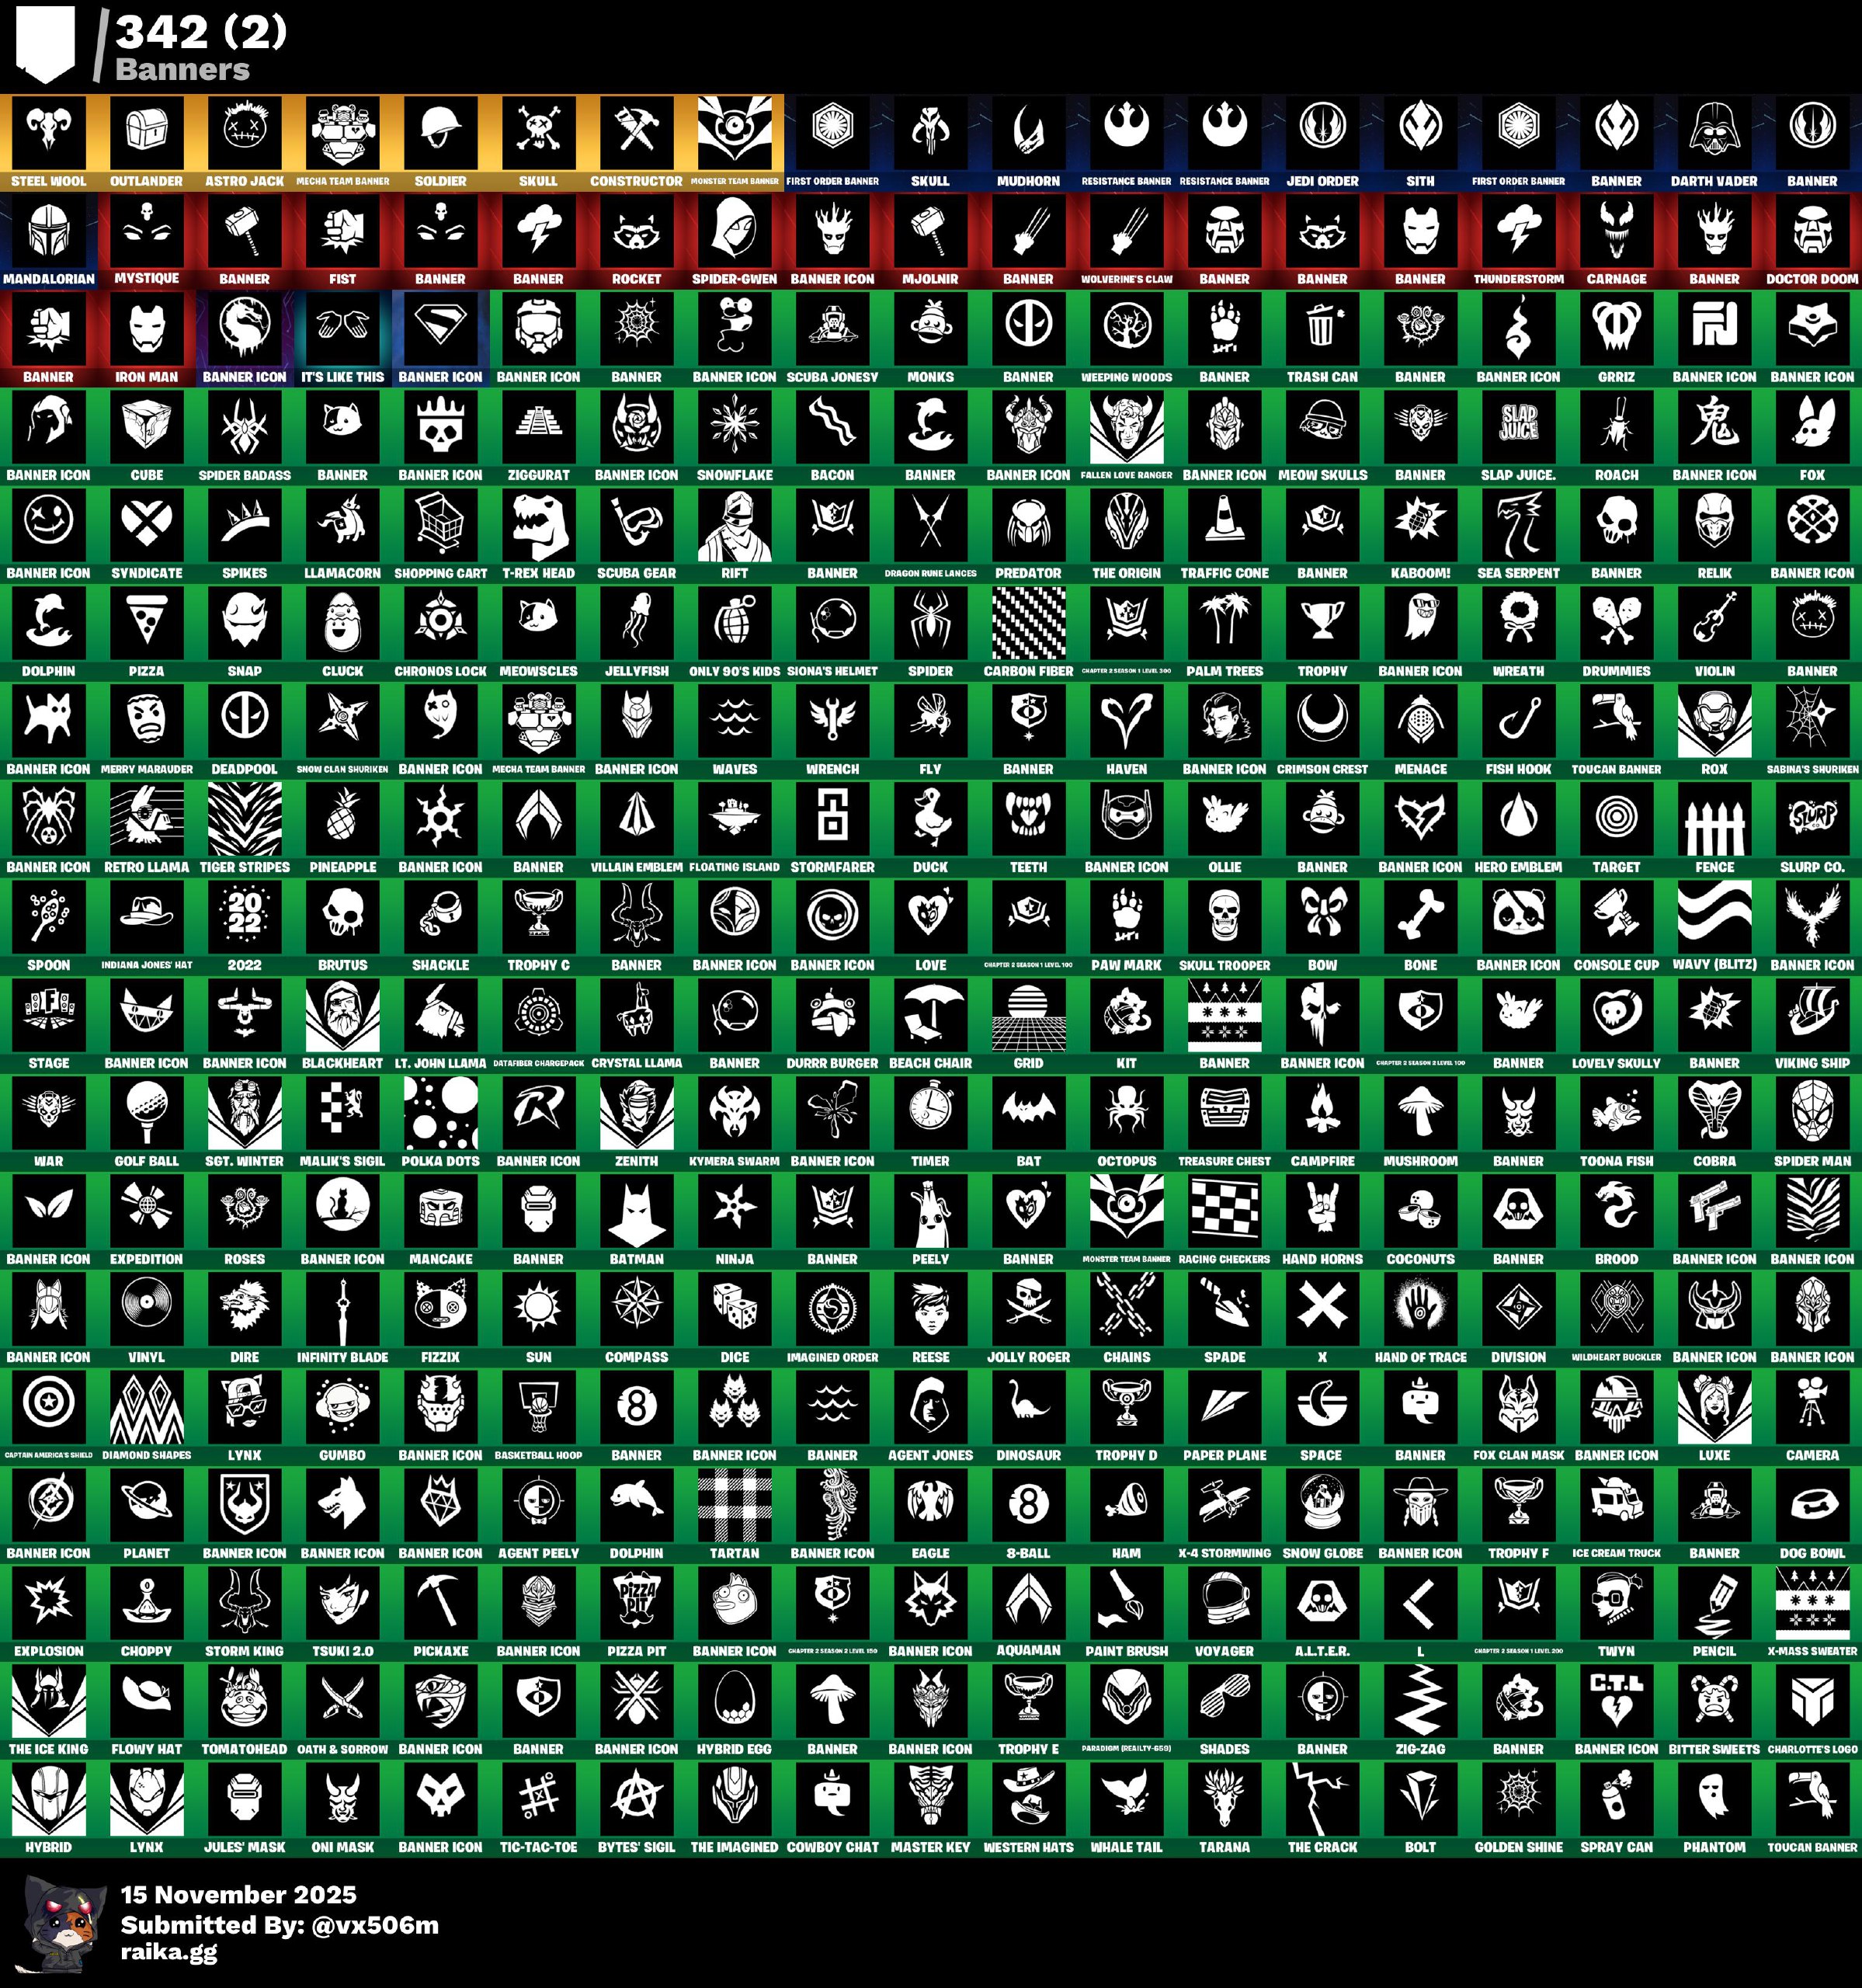Image resolution: width=1862 pixels, height=1988 pixels.
Task: Click the raika.gg site text
Action: tap(168, 1951)
